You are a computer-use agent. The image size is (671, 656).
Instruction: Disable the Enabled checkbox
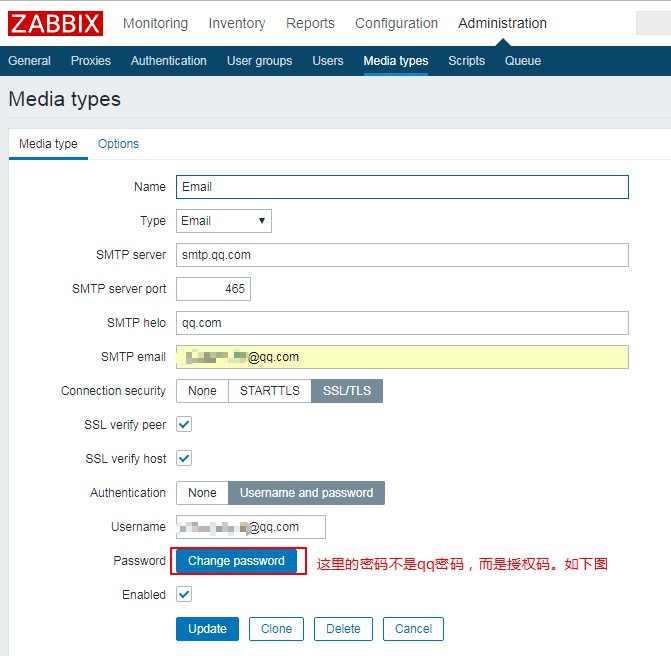(x=184, y=595)
